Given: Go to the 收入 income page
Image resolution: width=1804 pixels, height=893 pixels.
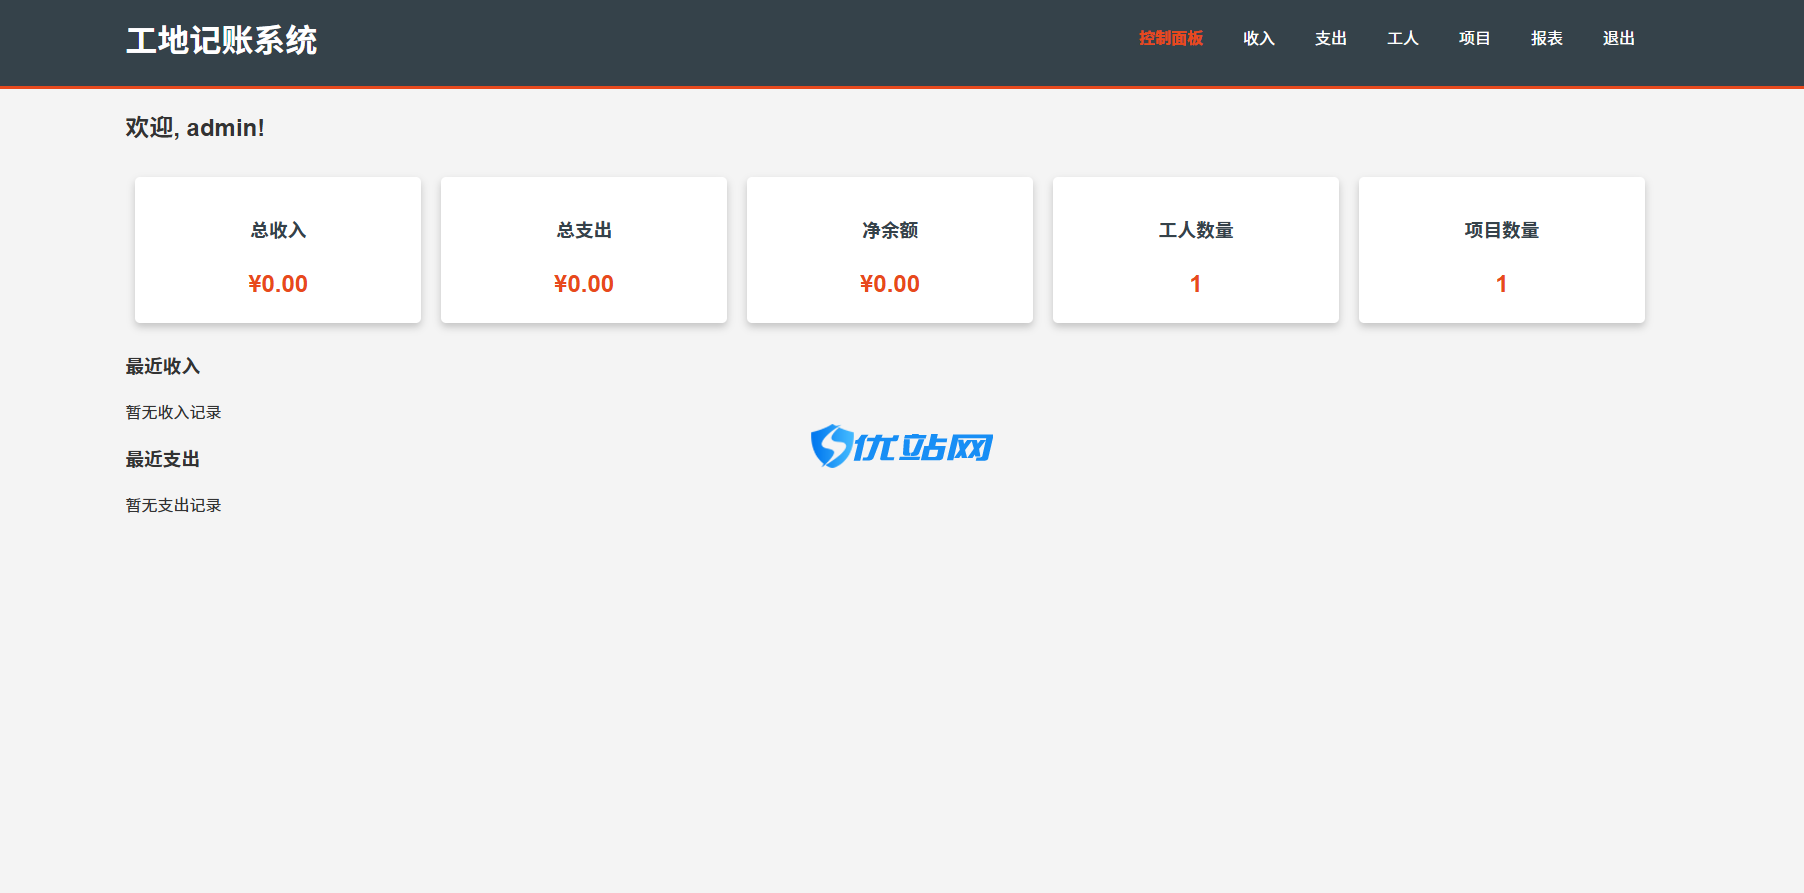Looking at the screenshot, I should 1259,38.
